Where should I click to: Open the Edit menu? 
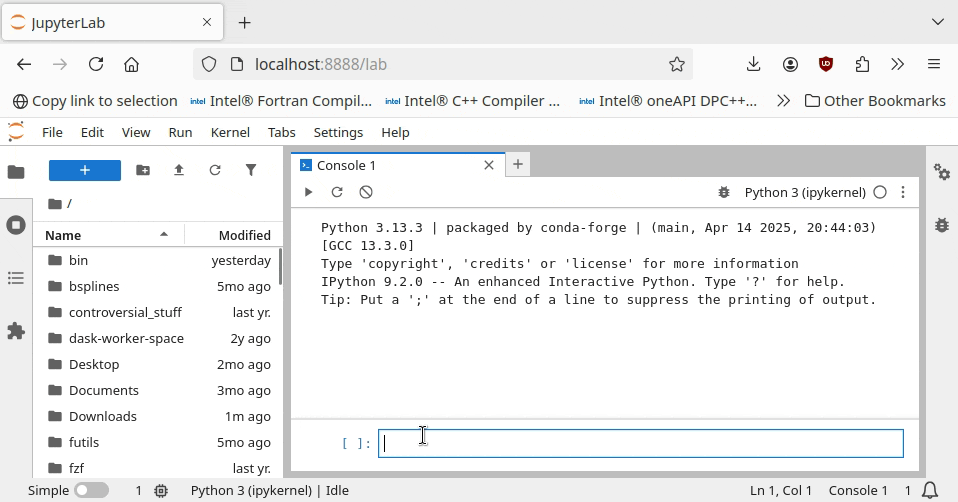92,133
